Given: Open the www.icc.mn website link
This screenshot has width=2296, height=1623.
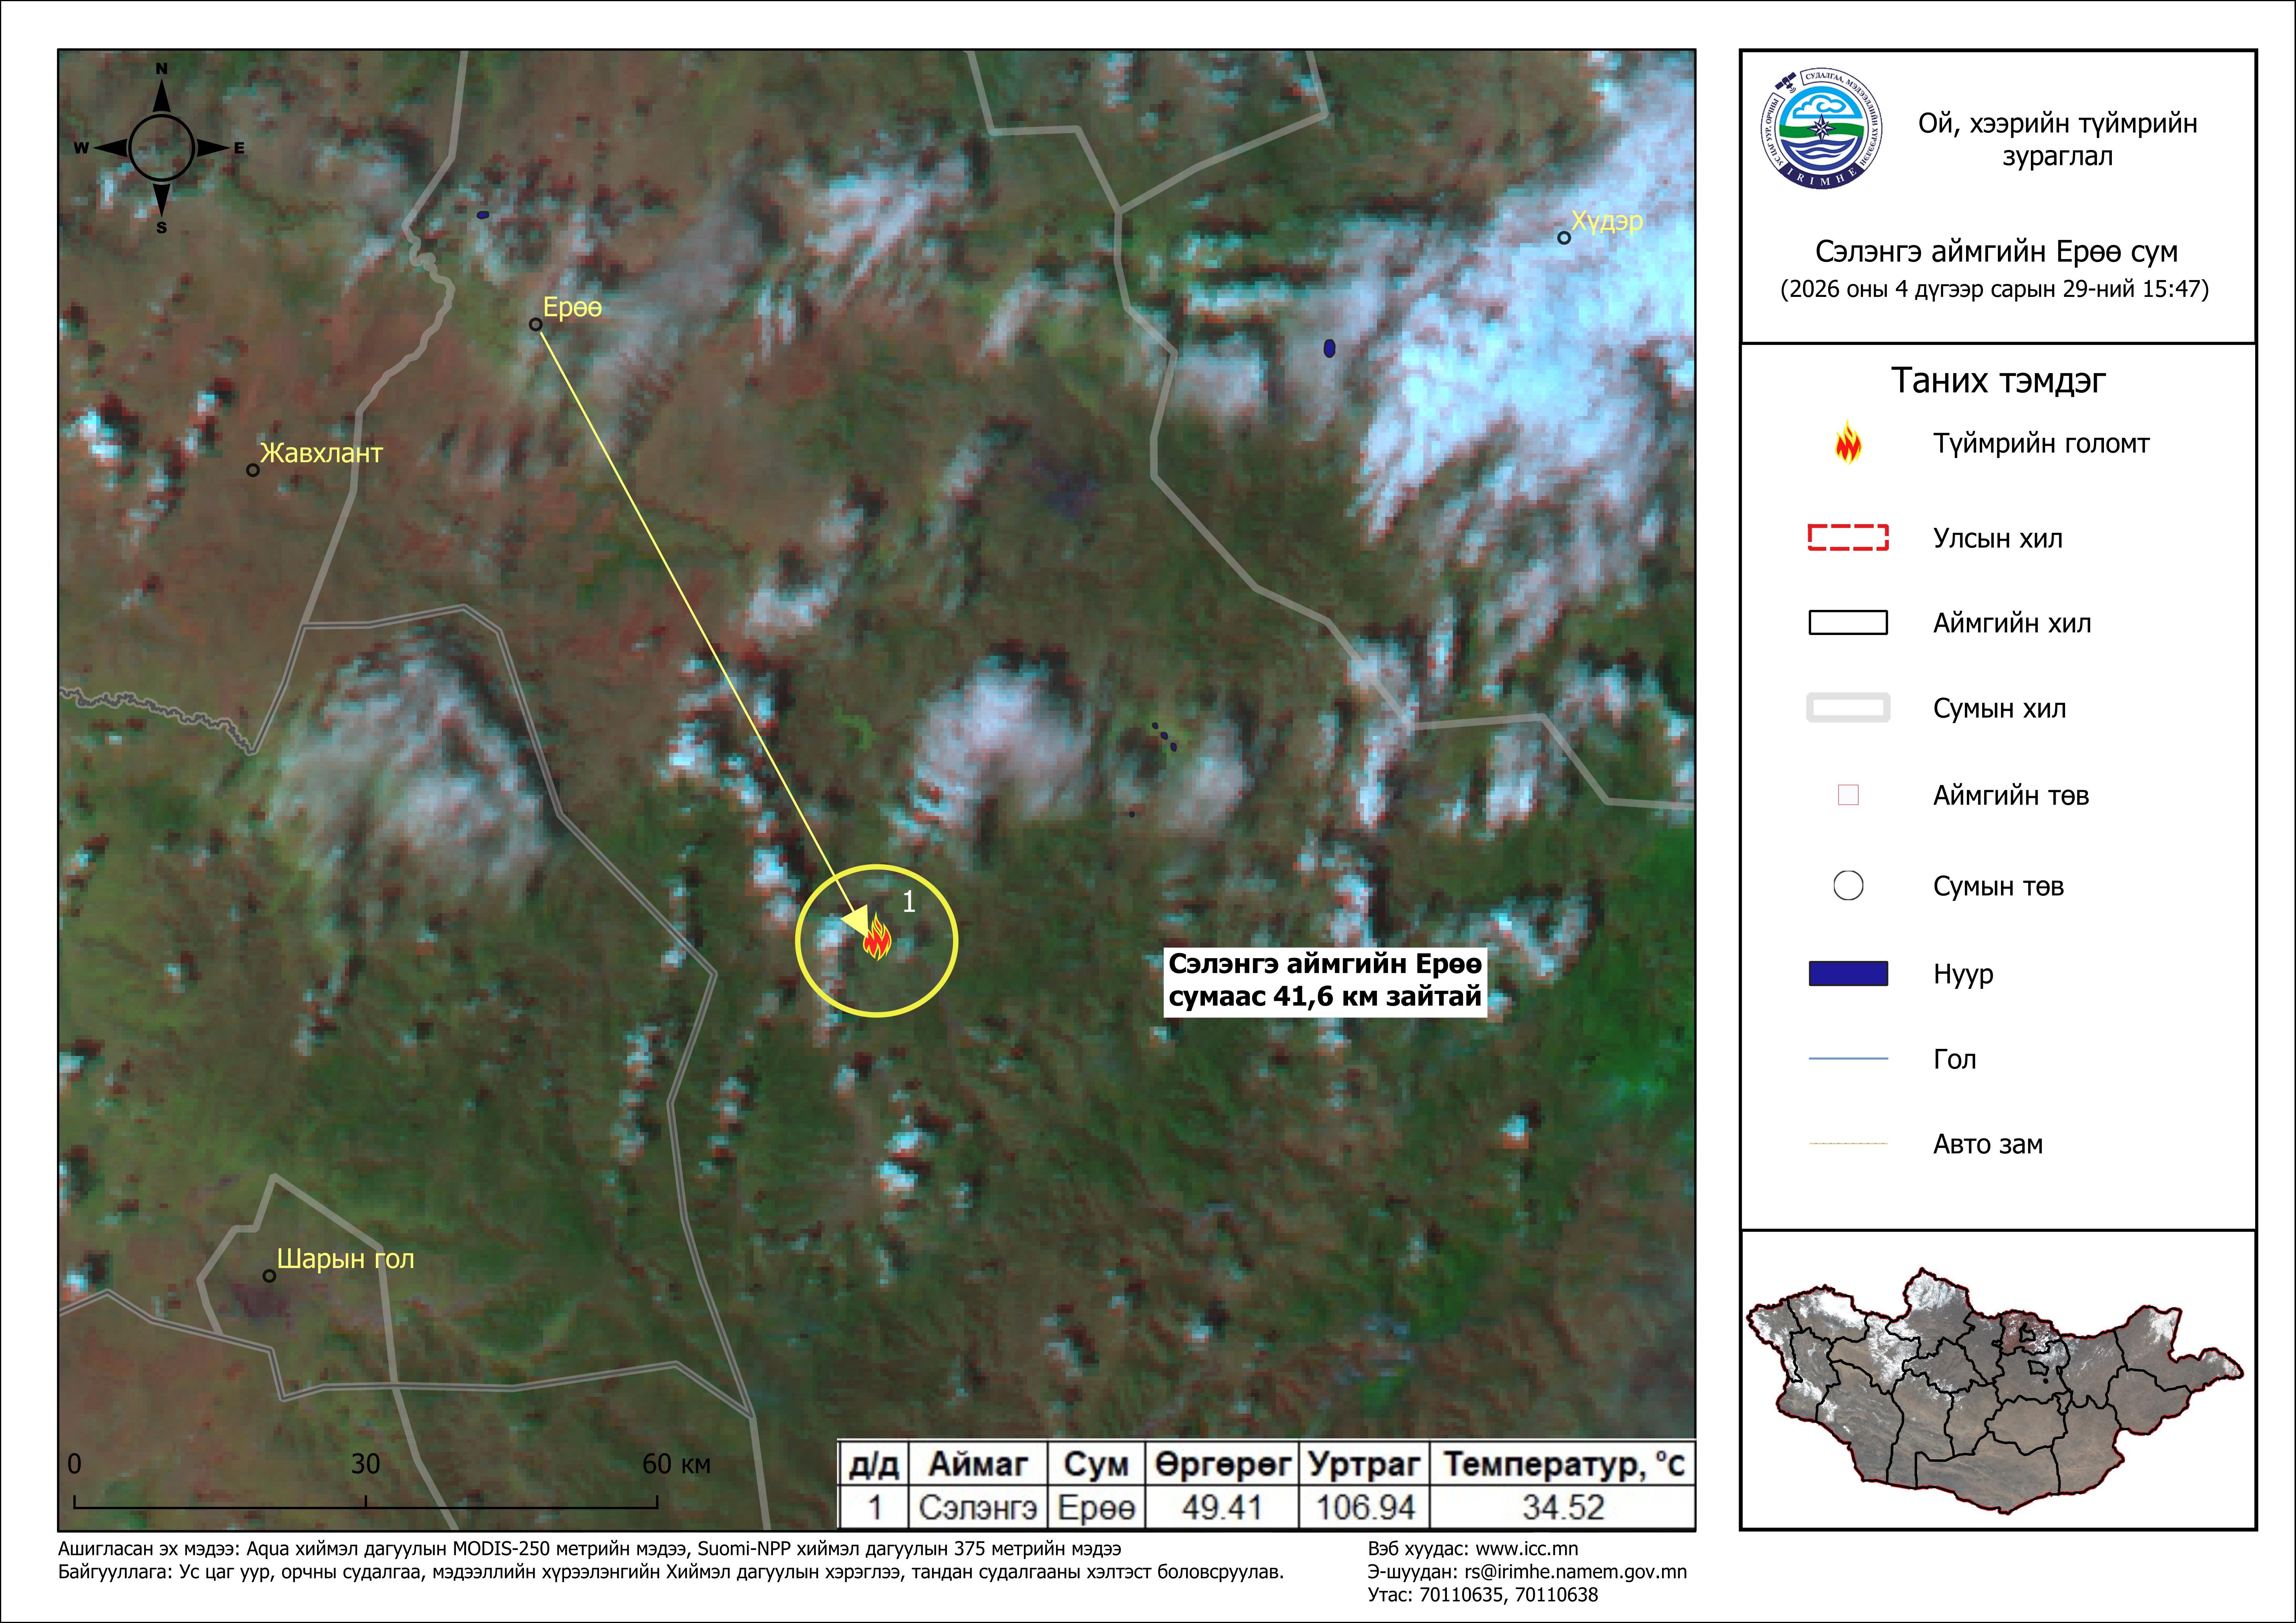Looking at the screenshot, I should click(x=1527, y=1549).
